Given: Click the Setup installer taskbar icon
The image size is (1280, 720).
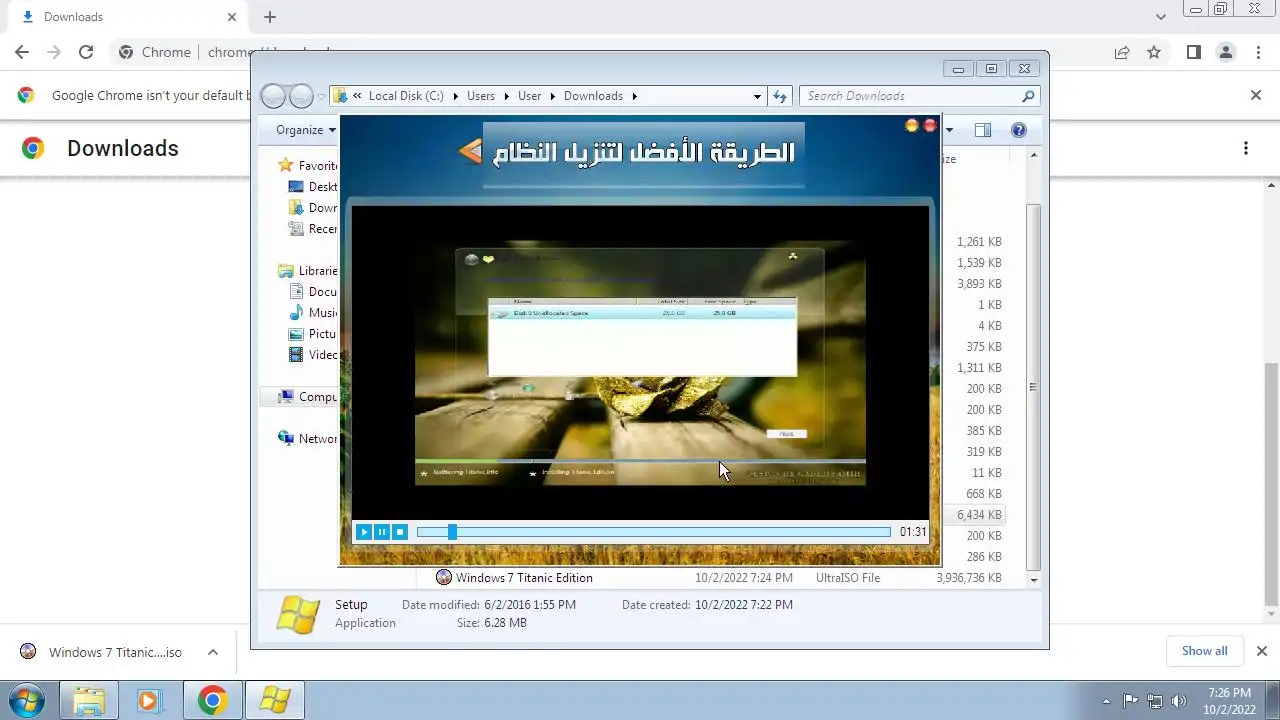Looking at the screenshot, I should (x=274, y=700).
